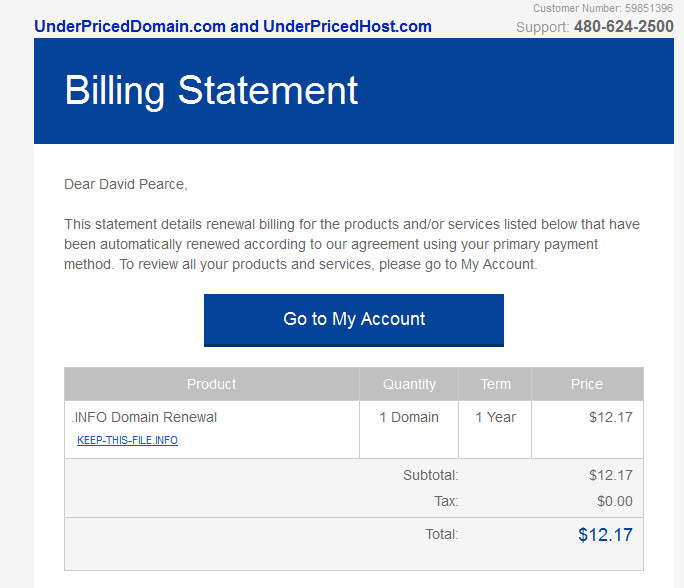Image resolution: width=684 pixels, height=588 pixels.
Task: Click the Price column header
Action: pos(587,384)
